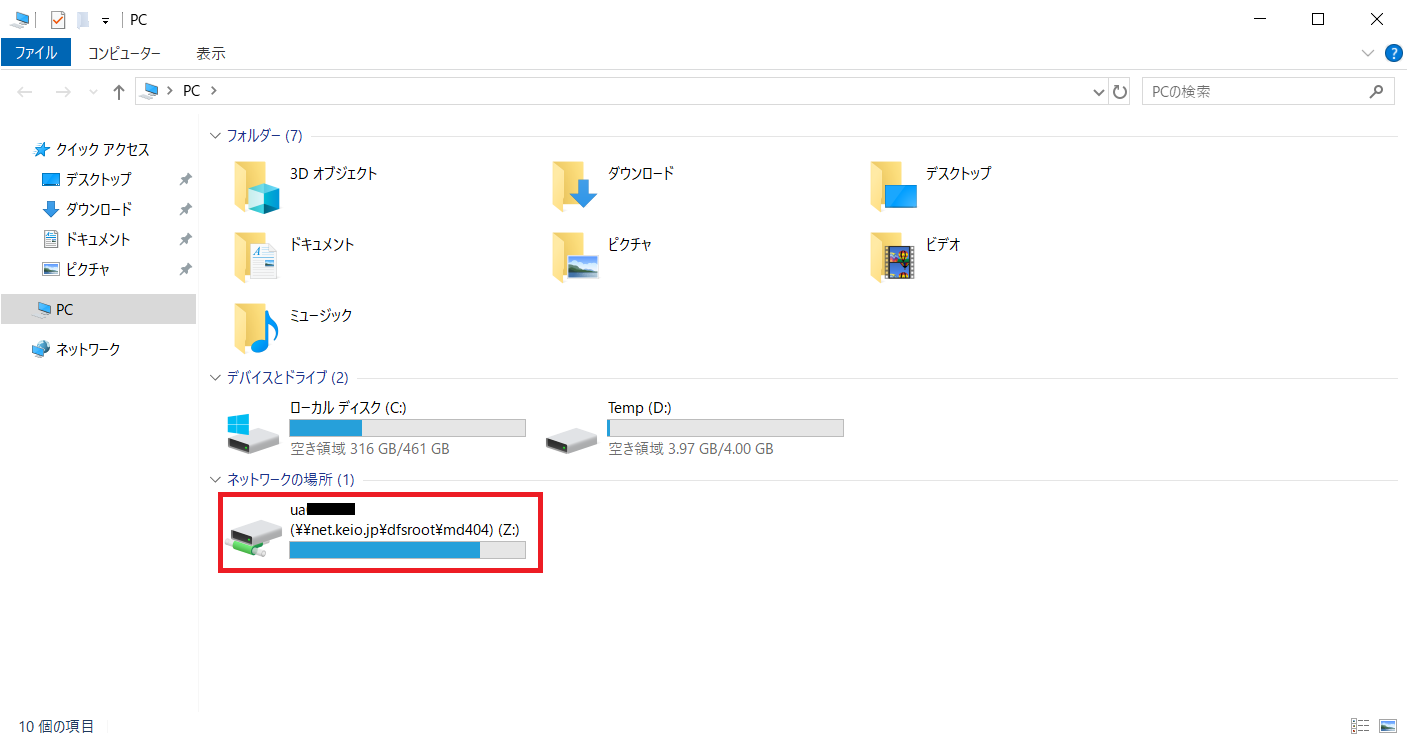Open the address bar history dropdown

(1100, 92)
